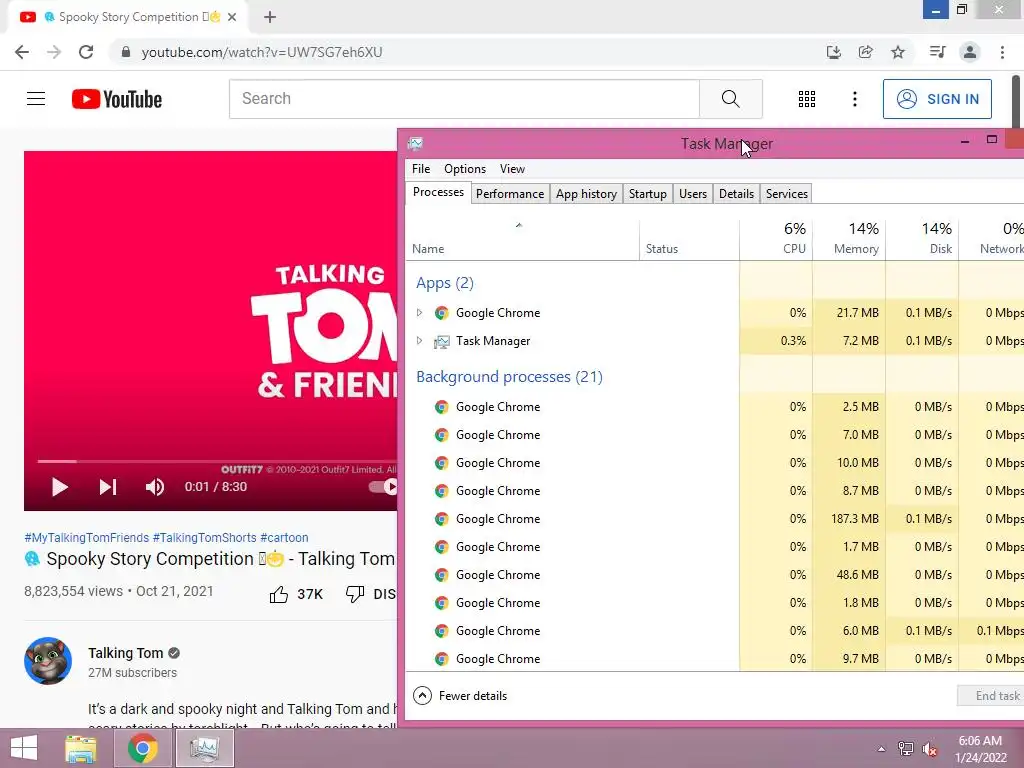Click the Chrome back arrow
Image resolution: width=1024 pixels, height=768 pixels.
click(x=22, y=52)
